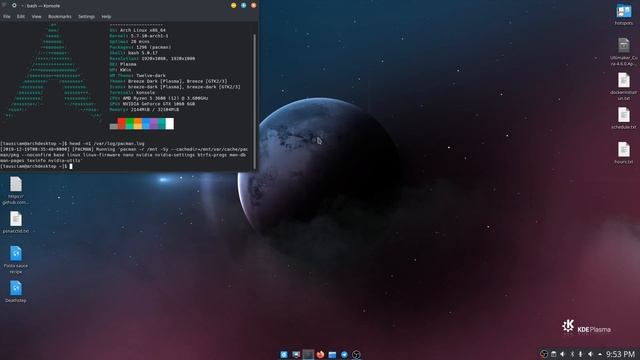Select the text file icon below the github link
Image resolution: width=640 pixels, height=360 pixels.
coord(16,222)
